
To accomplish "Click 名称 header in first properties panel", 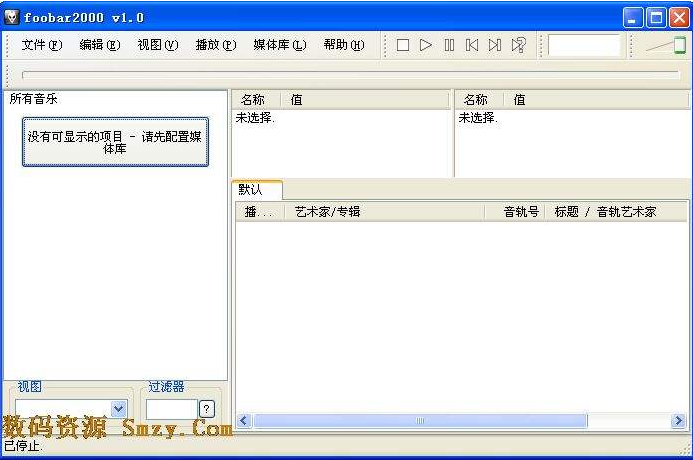I will [x=256, y=100].
